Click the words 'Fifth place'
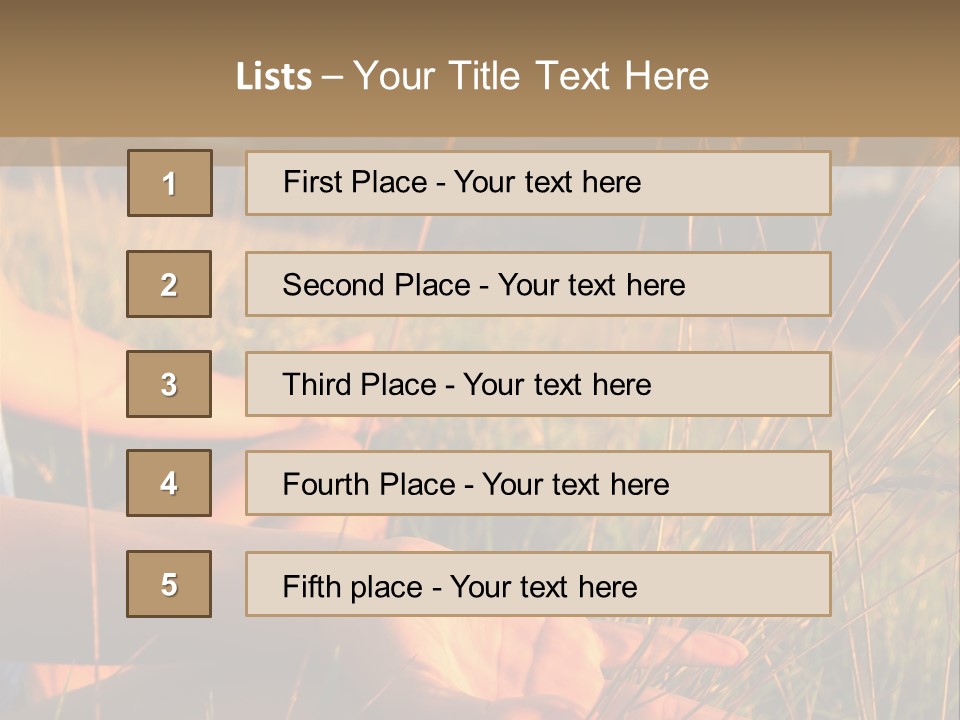Viewport: 960px width, 720px height. [x=354, y=586]
